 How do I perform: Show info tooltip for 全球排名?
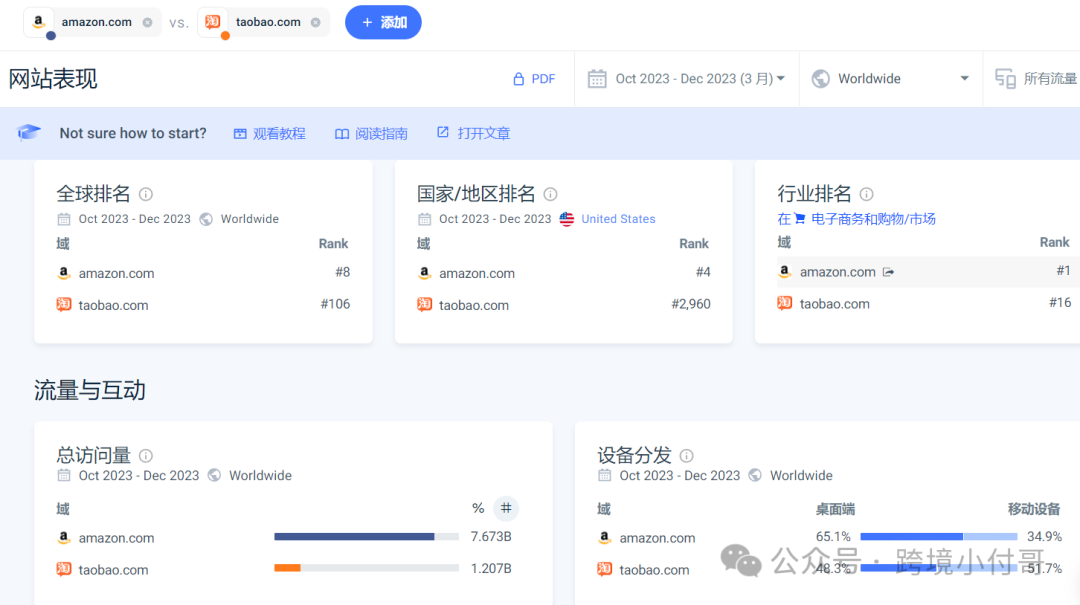coord(145,194)
